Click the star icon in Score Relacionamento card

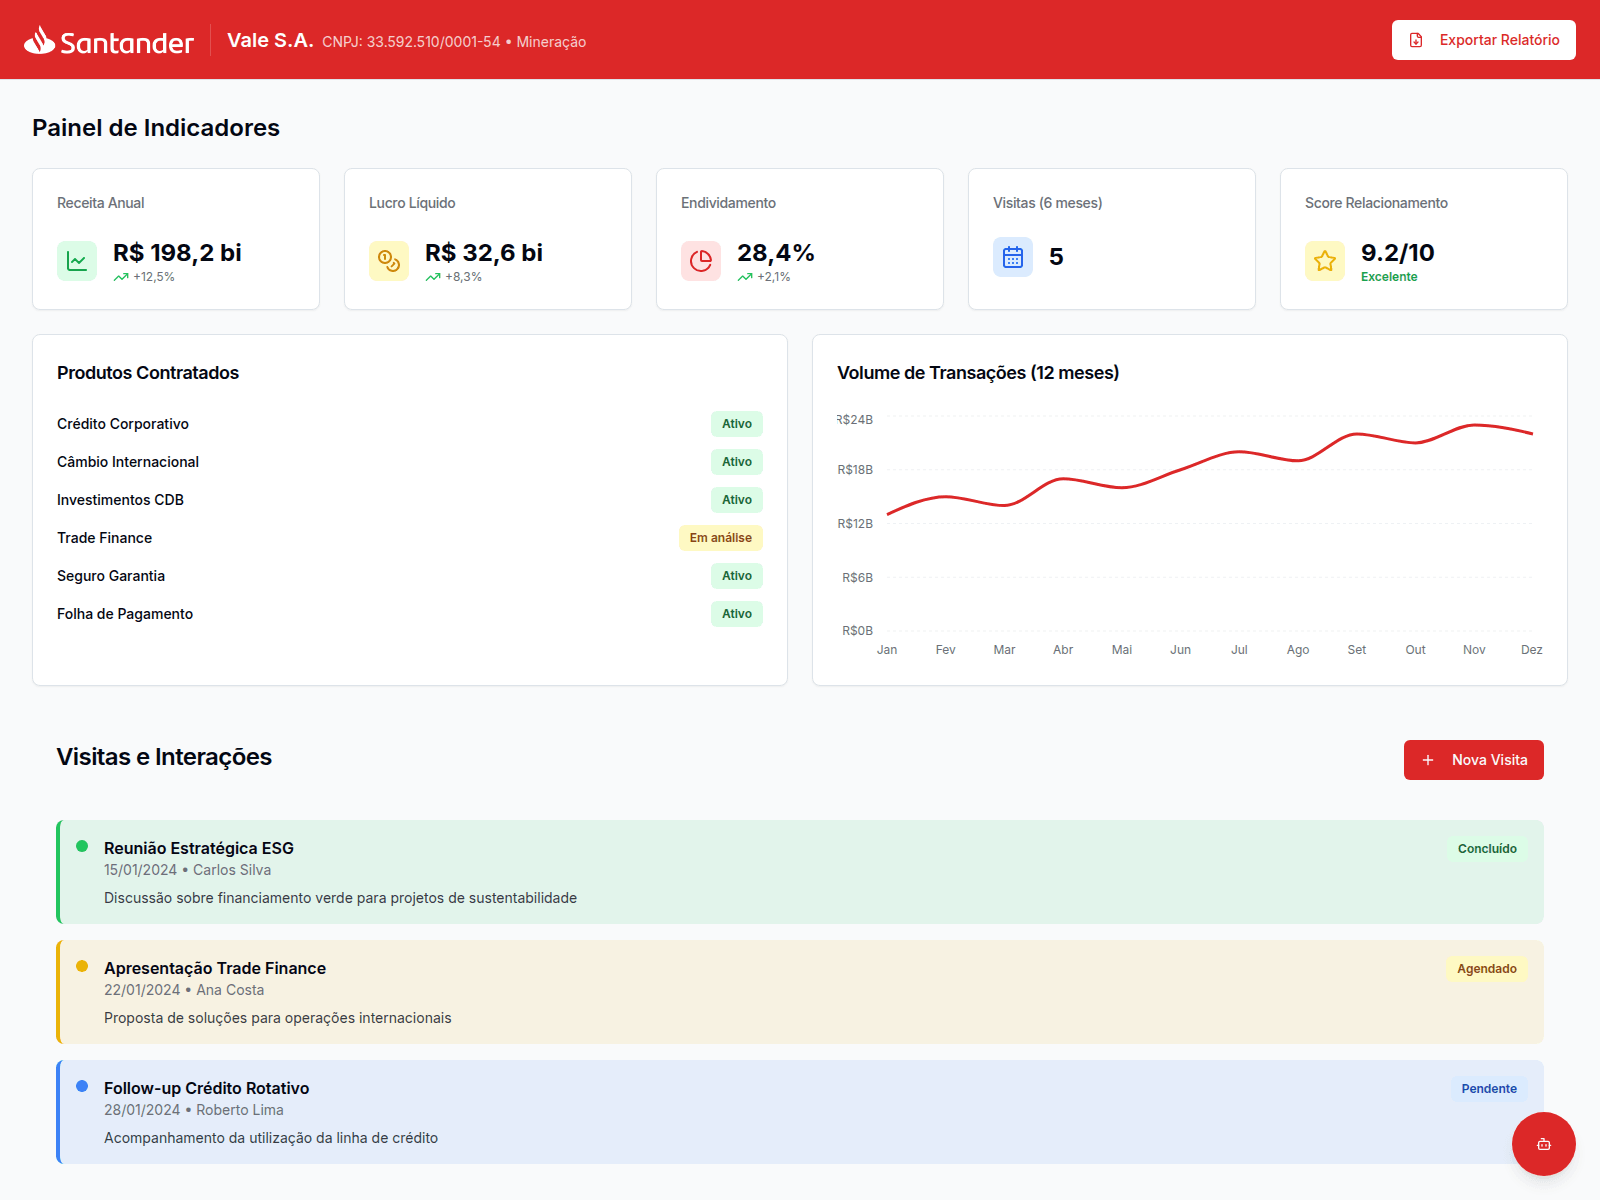(x=1325, y=261)
